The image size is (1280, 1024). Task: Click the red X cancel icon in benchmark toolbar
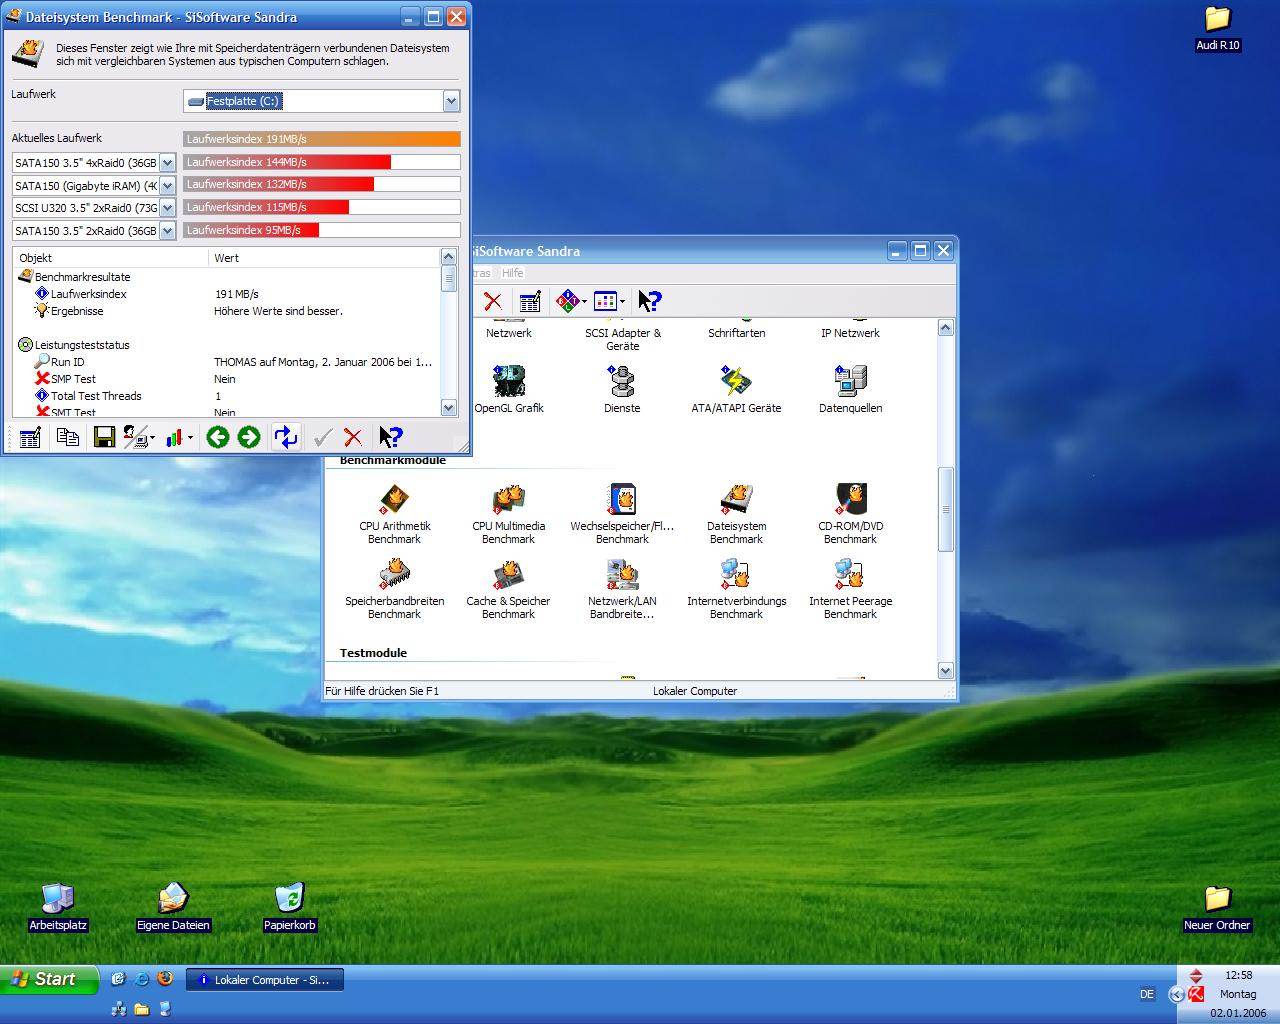[353, 437]
